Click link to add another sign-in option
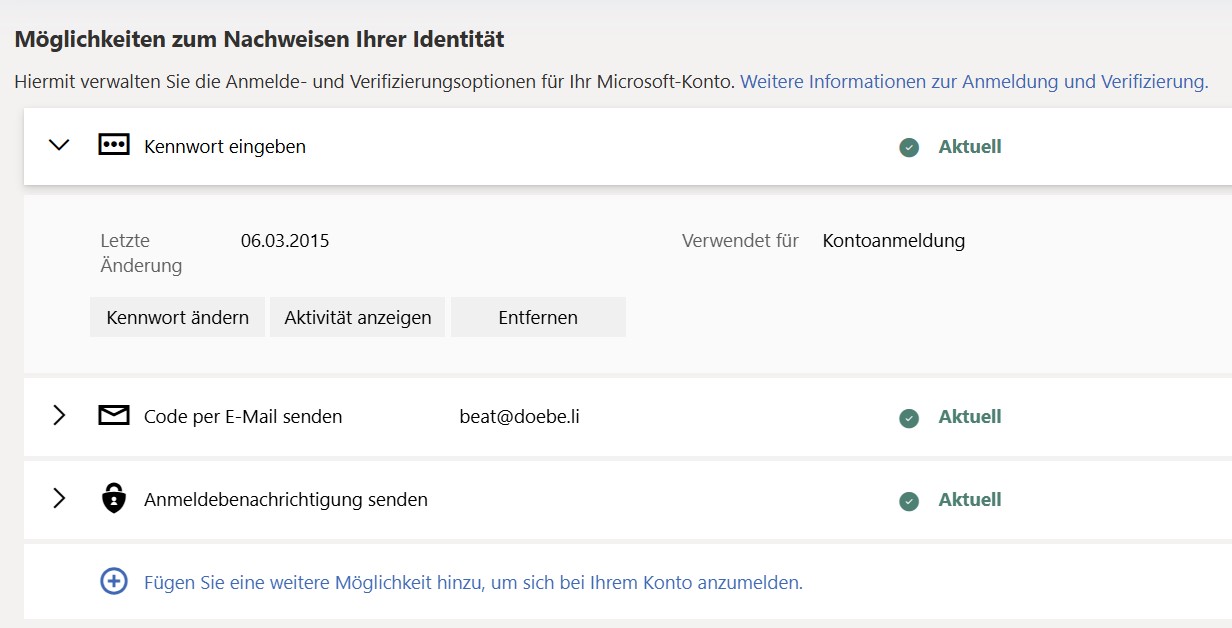 pos(473,582)
